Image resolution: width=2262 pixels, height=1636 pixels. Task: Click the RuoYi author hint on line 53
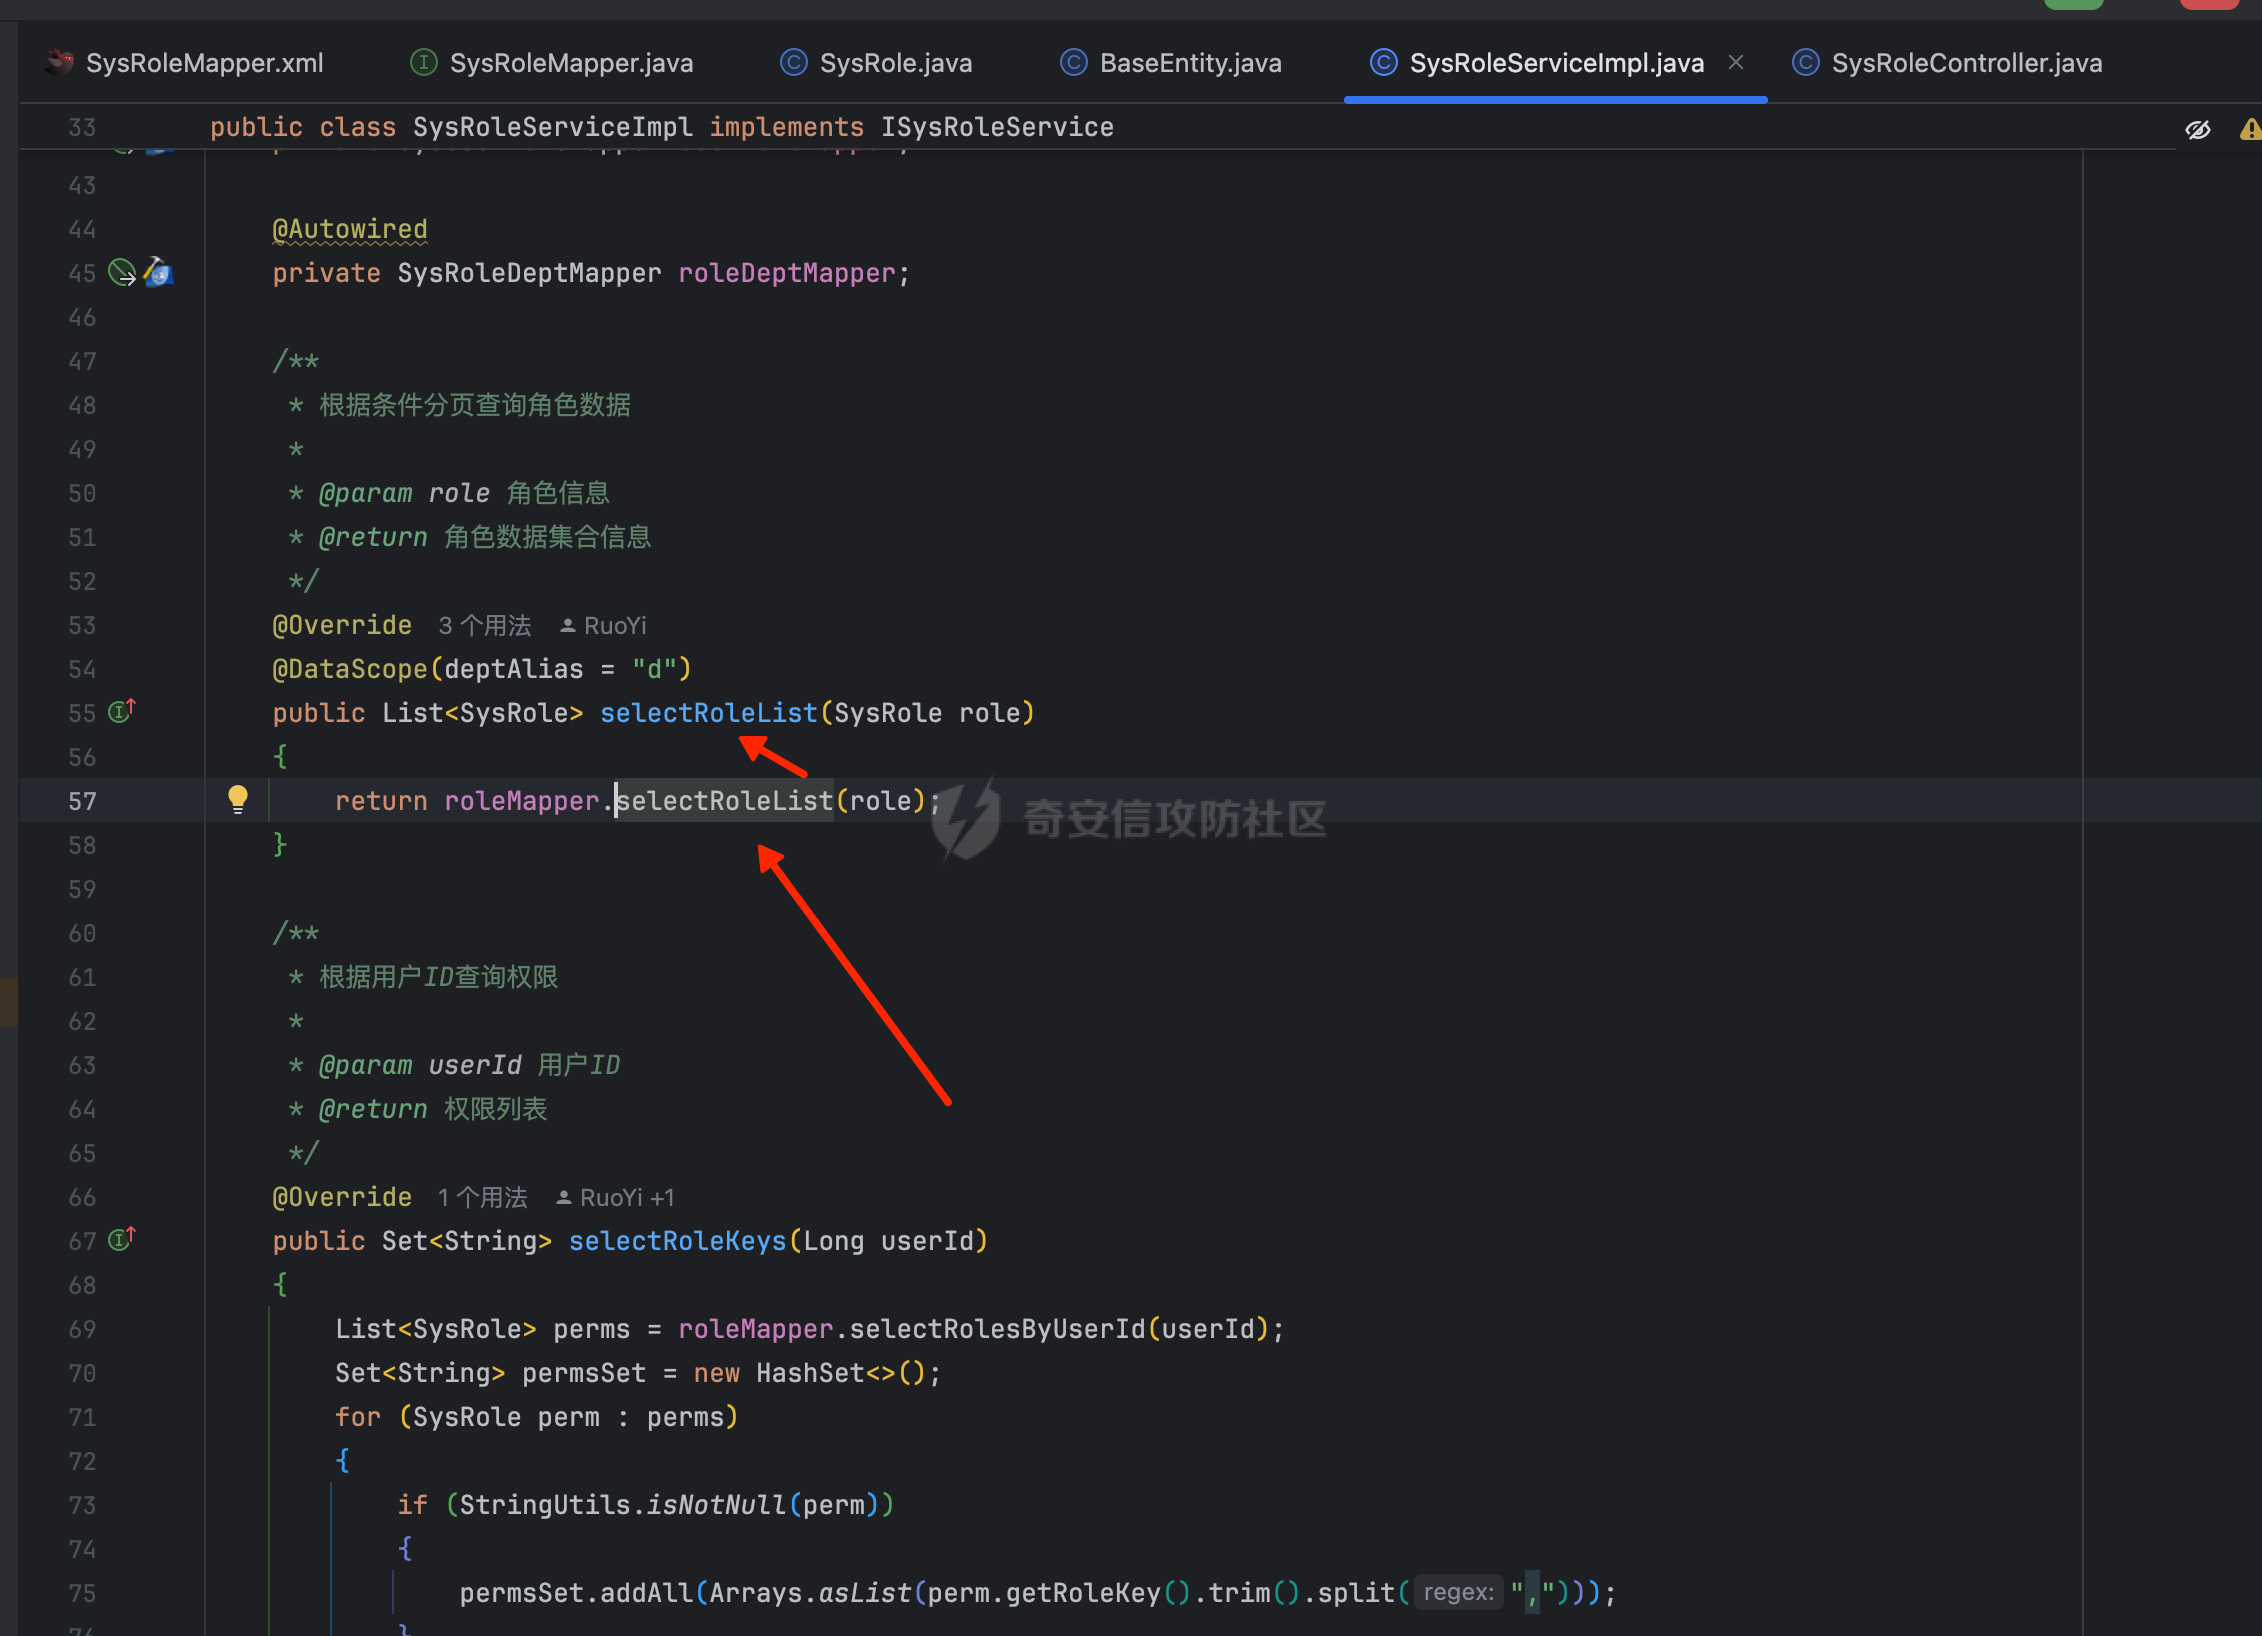tap(604, 626)
